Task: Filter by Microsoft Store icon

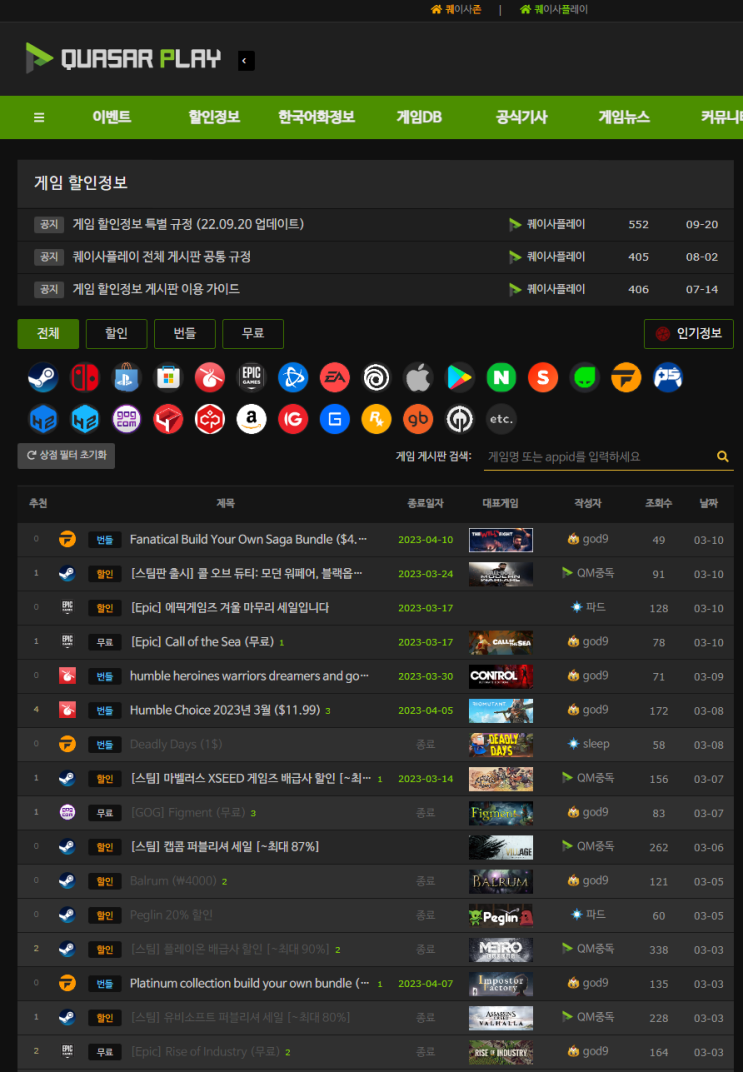Action: tap(168, 377)
